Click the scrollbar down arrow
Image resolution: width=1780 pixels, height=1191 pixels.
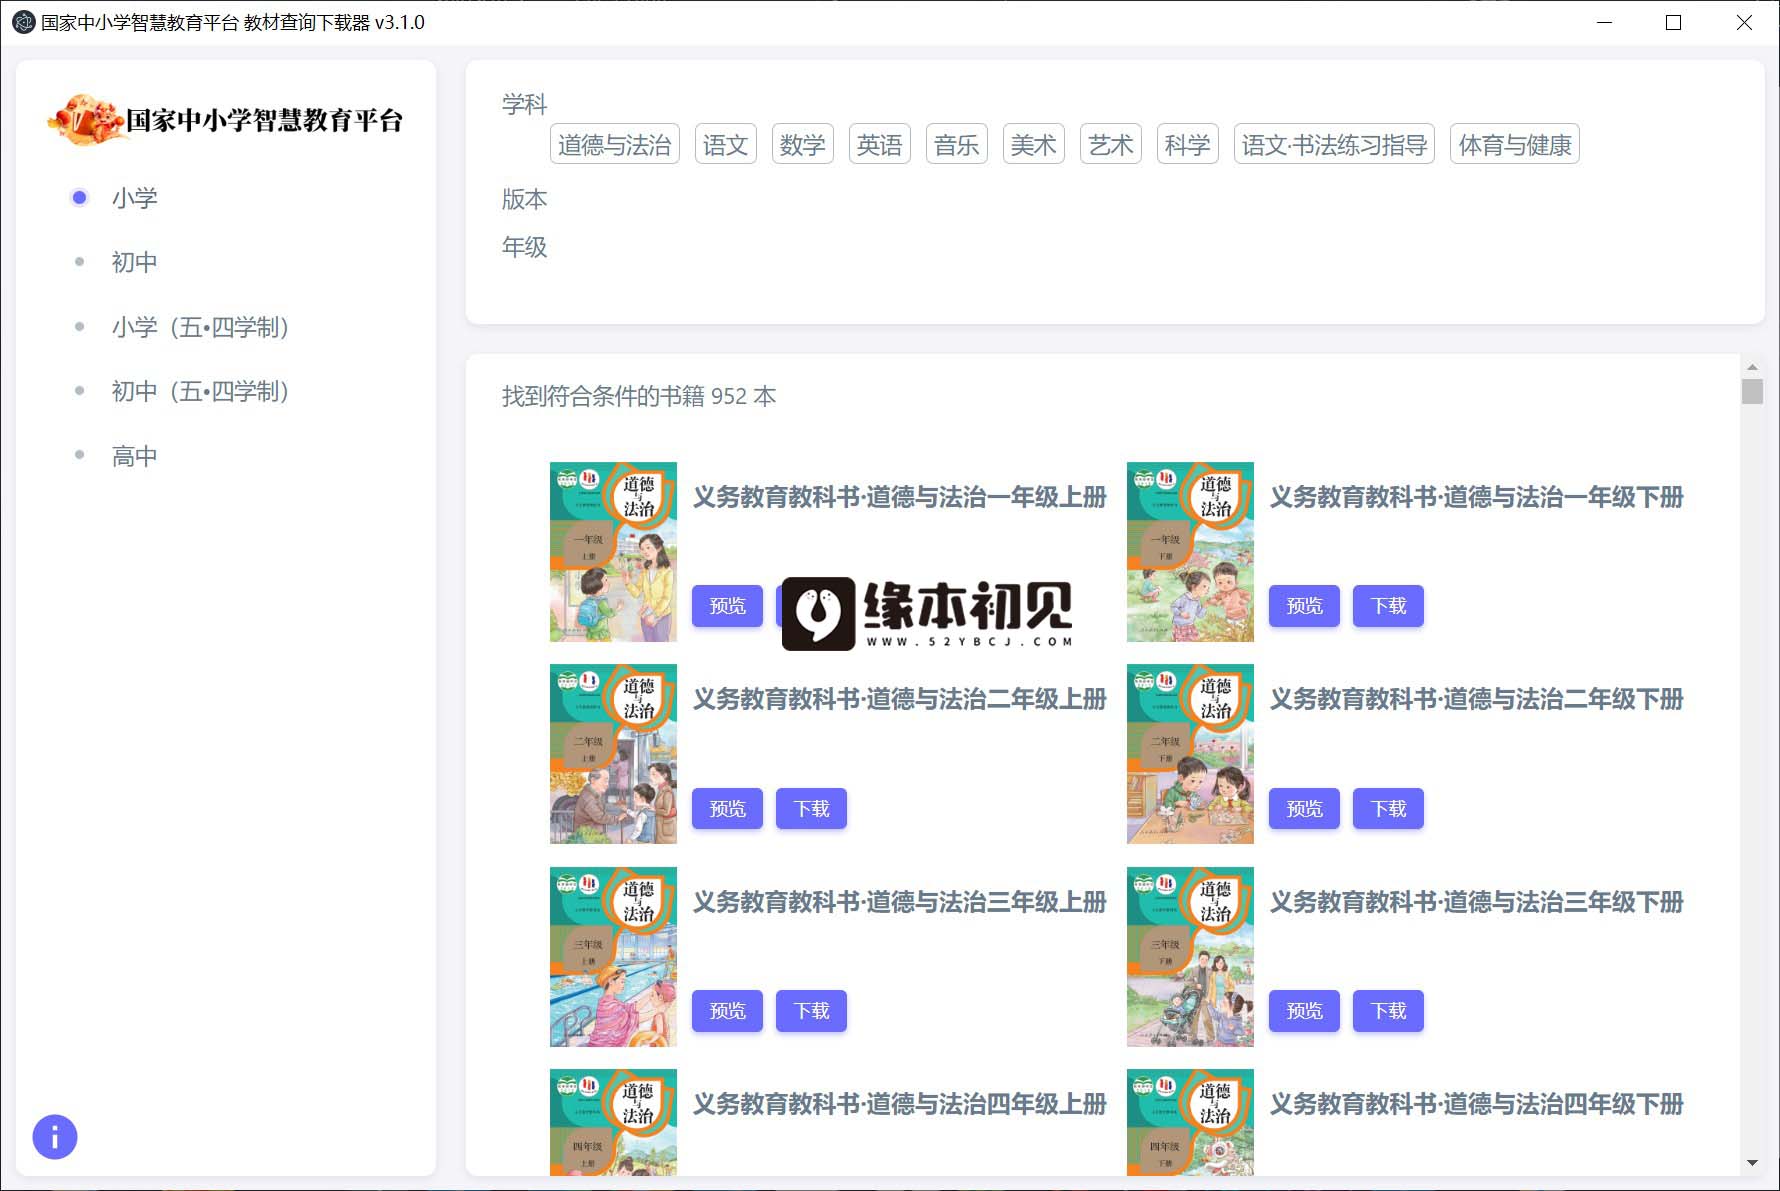click(1752, 1163)
